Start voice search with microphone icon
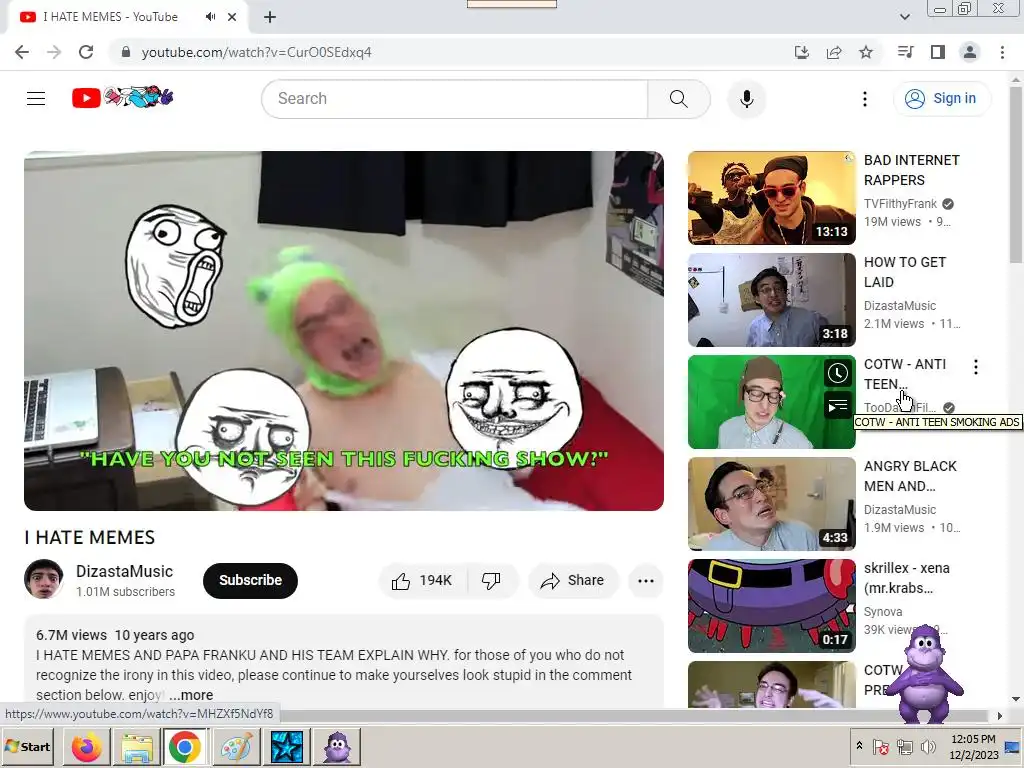Image resolution: width=1024 pixels, height=768 pixels. (746, 99)
